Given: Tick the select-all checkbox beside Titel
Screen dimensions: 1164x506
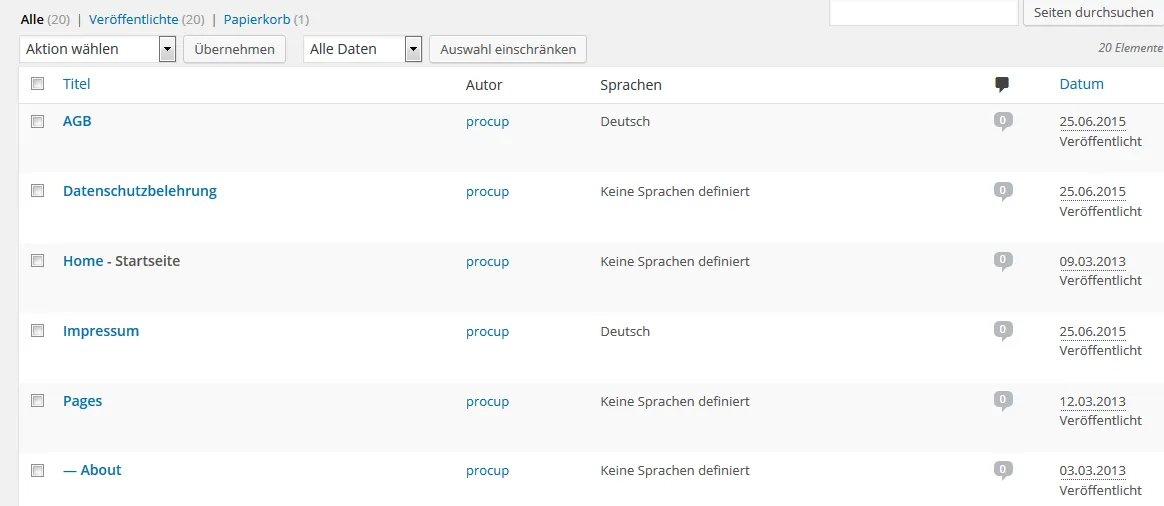Looking at the screenshot, I should [x=37, y=84].
